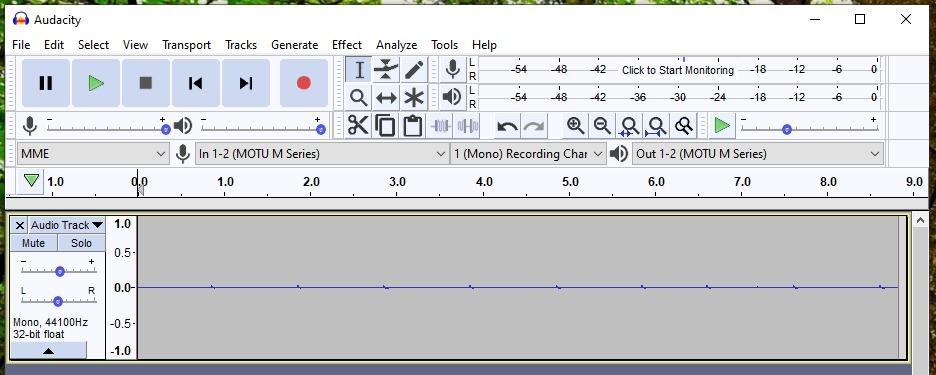936x375 pixels.
Task: Open the File menu
Action: point(21,45)
